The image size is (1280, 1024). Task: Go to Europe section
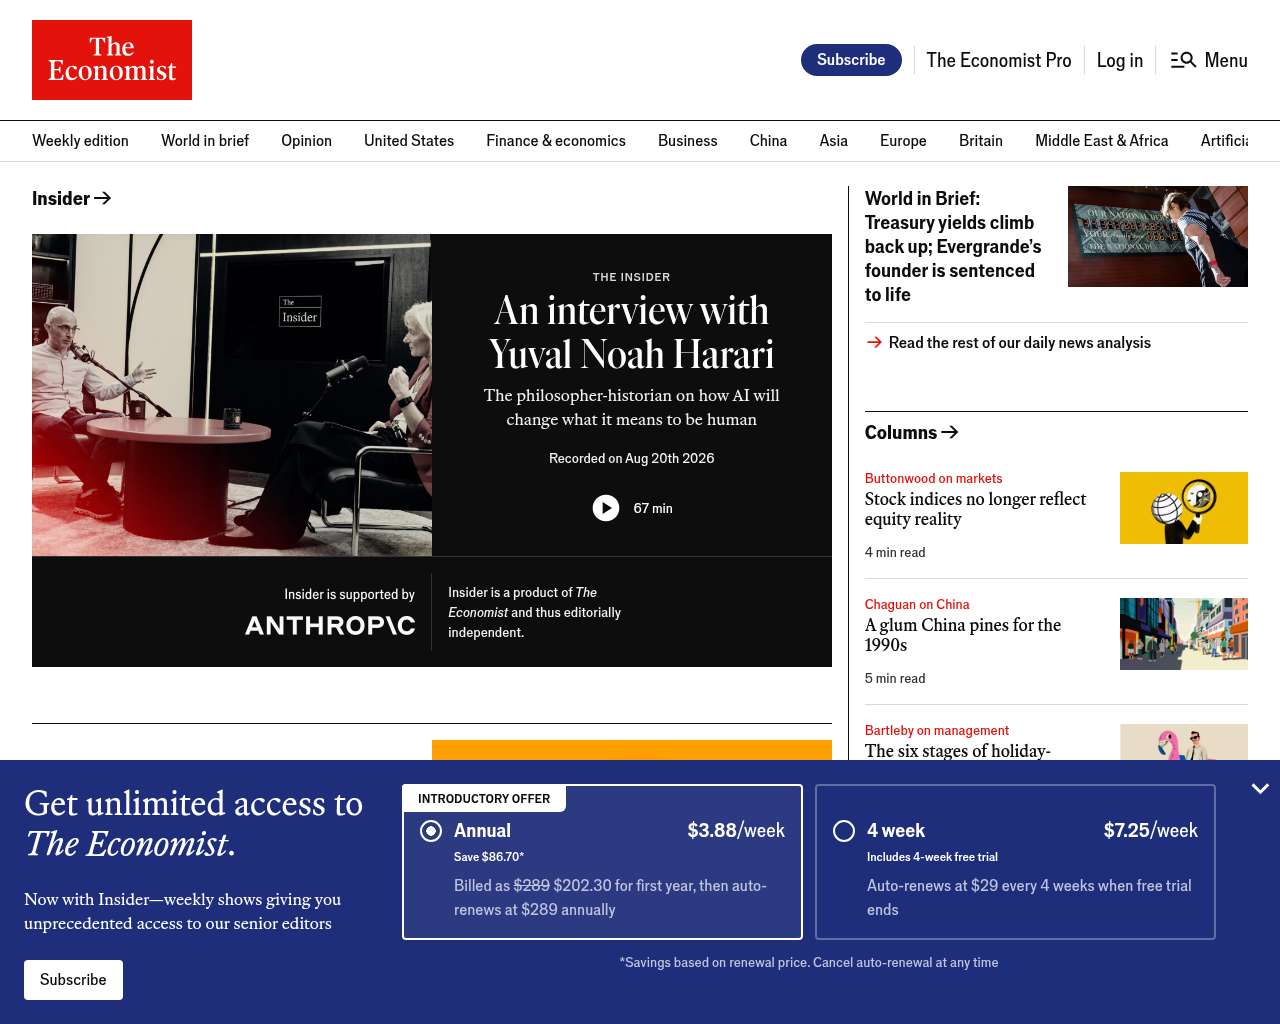[x=903, y=141]
